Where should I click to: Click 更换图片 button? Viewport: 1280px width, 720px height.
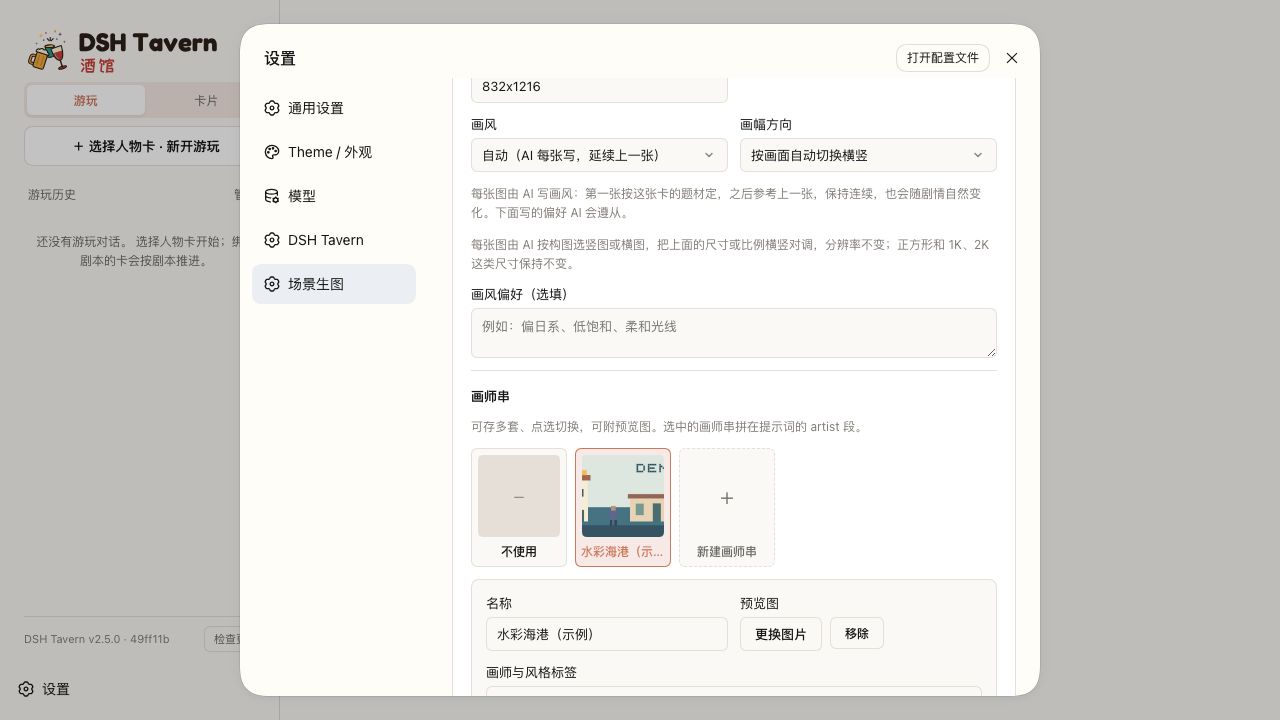point(781,634)
